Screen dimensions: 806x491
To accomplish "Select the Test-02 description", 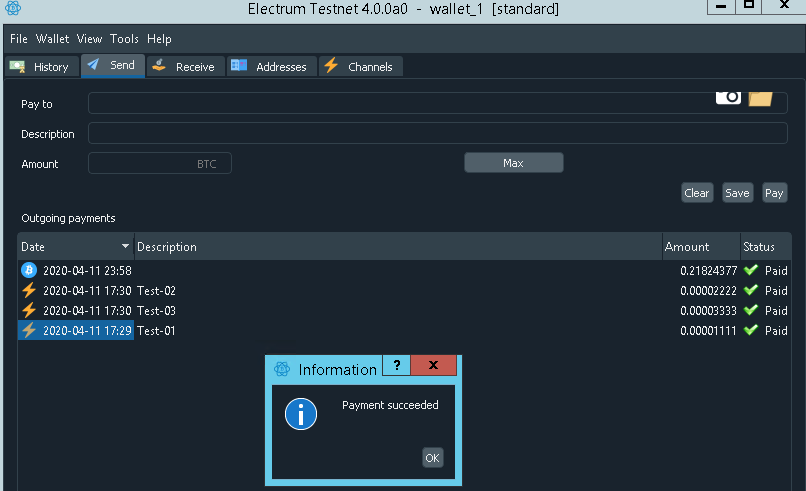I will (x=156, y=290).
